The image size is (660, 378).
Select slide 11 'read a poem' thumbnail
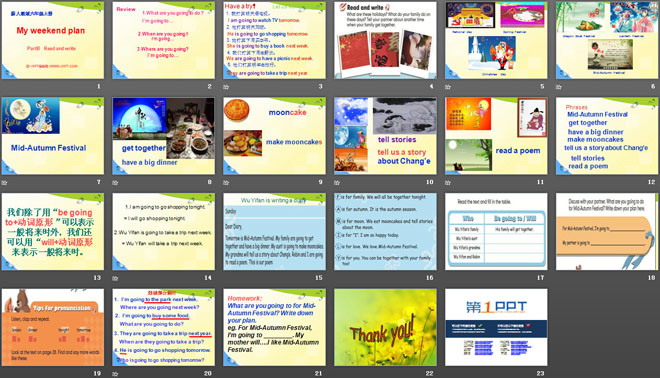[x=496, y=136]
